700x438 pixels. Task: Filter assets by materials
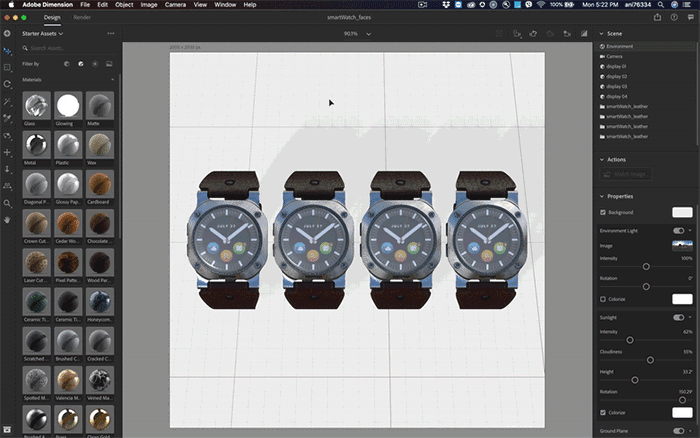point(81,64)
